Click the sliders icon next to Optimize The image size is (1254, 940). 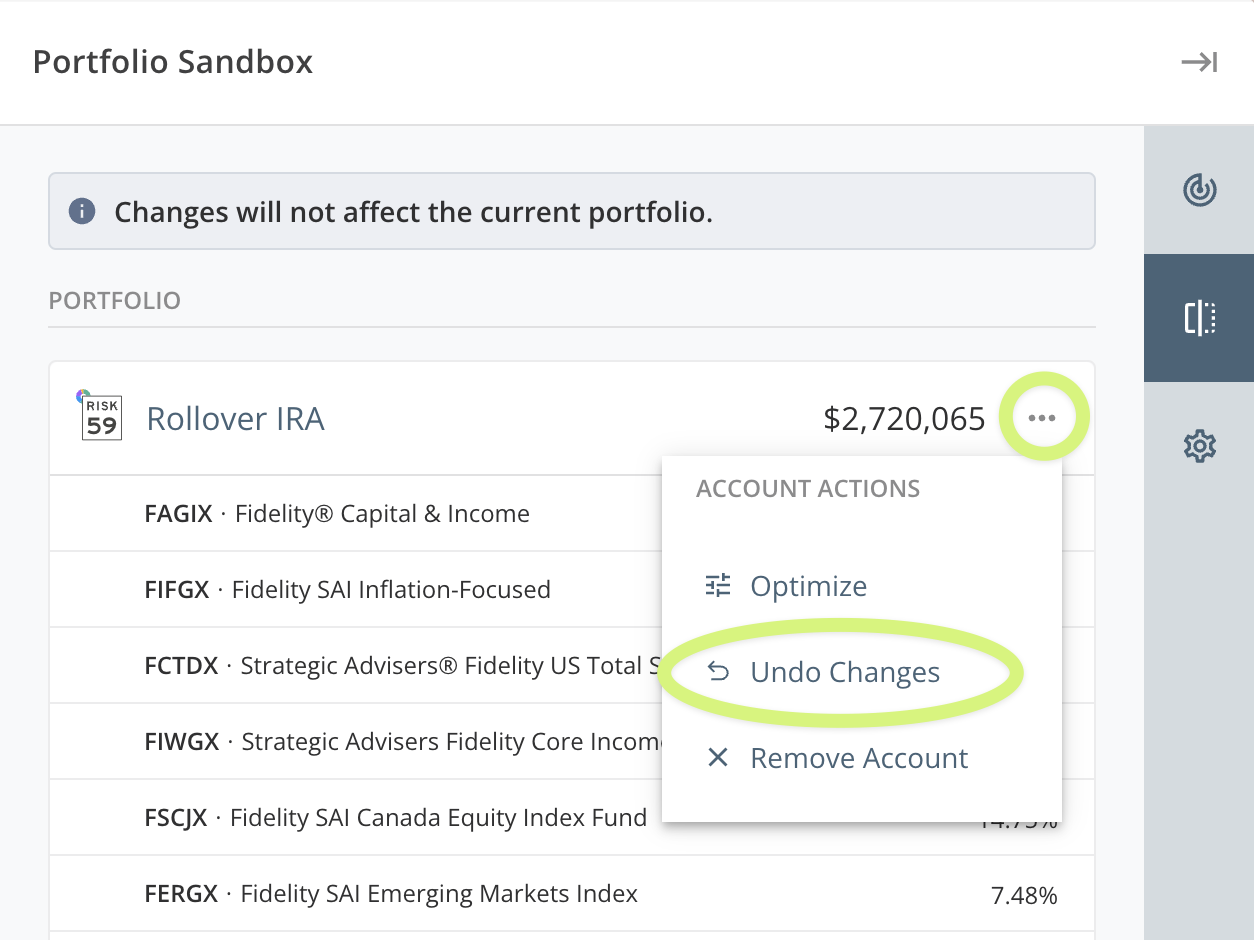[717, 585]
